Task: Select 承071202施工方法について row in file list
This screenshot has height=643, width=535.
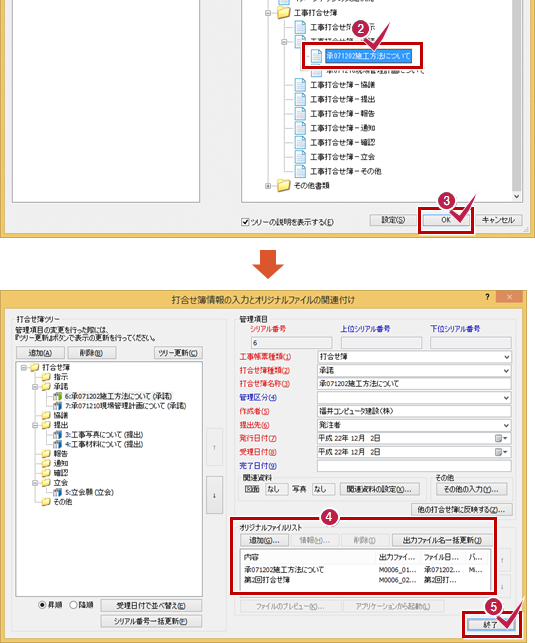Action: click(366, 570)
